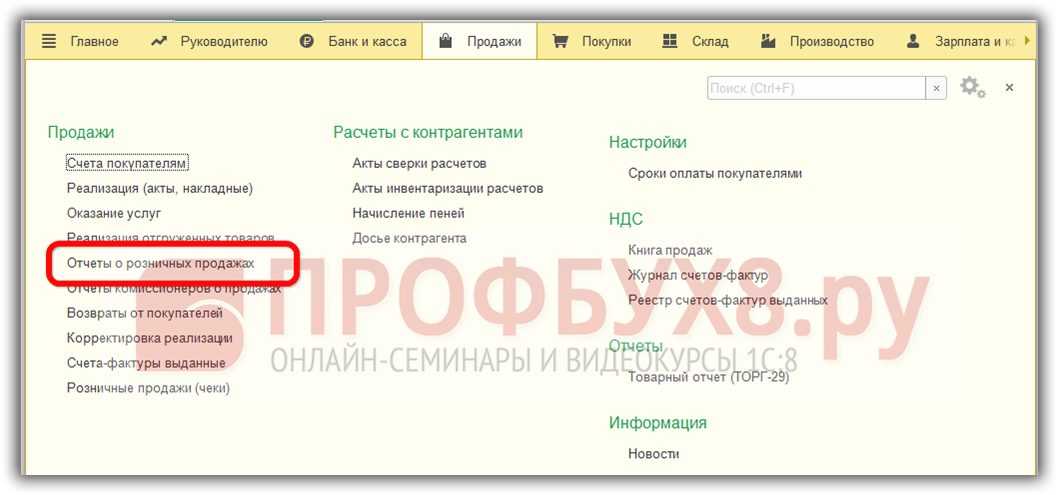Open Отчеты о розничных продажах
This screenshot has height=495, width=1058.
pyautogui.click(x=161, y=263)
